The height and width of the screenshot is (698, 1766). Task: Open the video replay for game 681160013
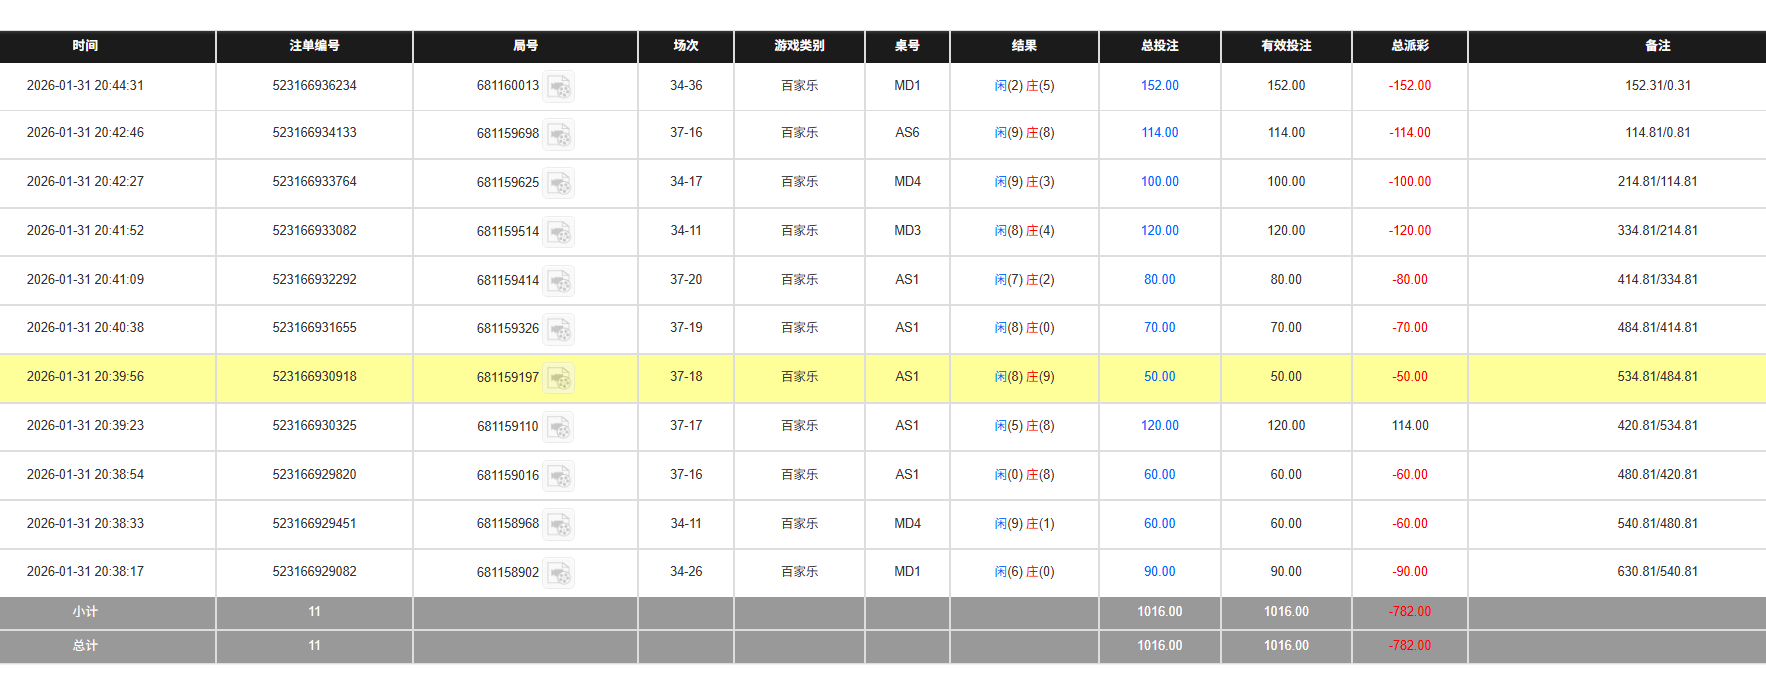(560, 86)
